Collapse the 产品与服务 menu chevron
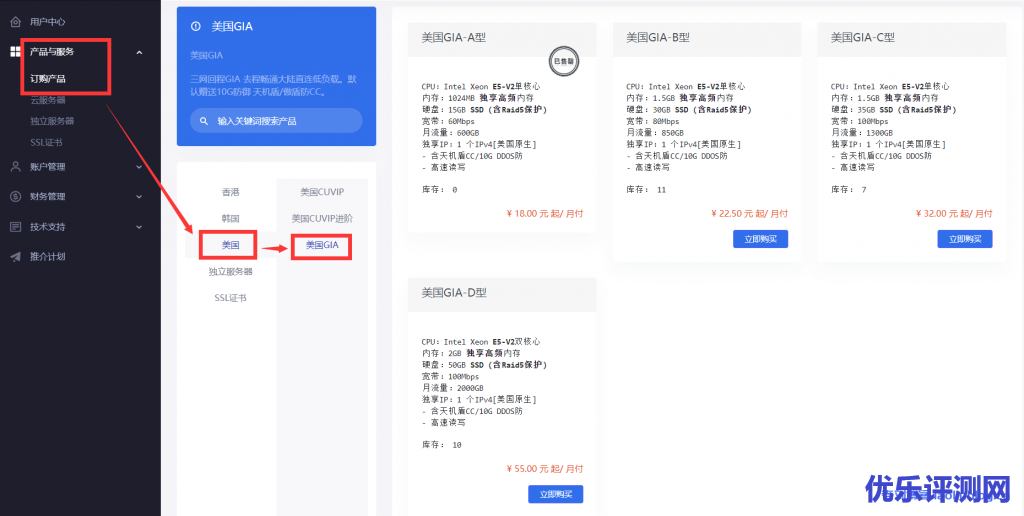The height and width of the screenshot is (516, 1024). coord(139,52)
